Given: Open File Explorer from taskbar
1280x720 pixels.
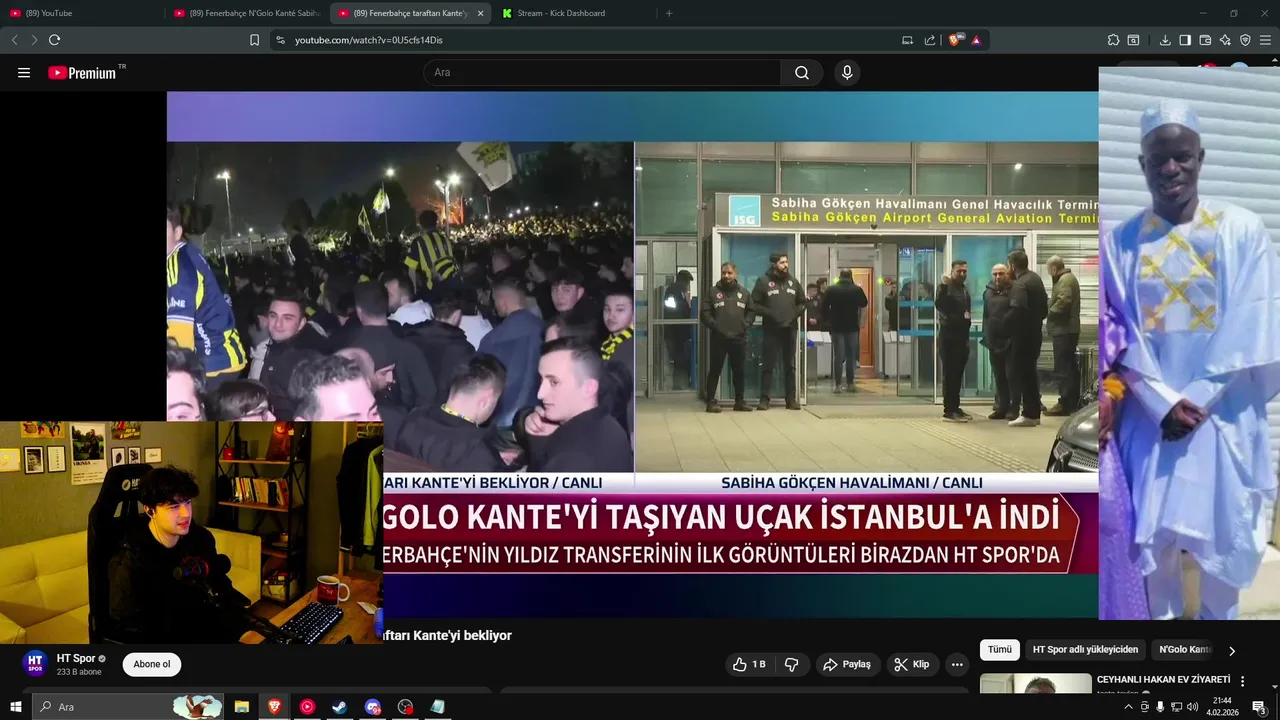Looking at the screenshot, I should (x=242, y=707).
